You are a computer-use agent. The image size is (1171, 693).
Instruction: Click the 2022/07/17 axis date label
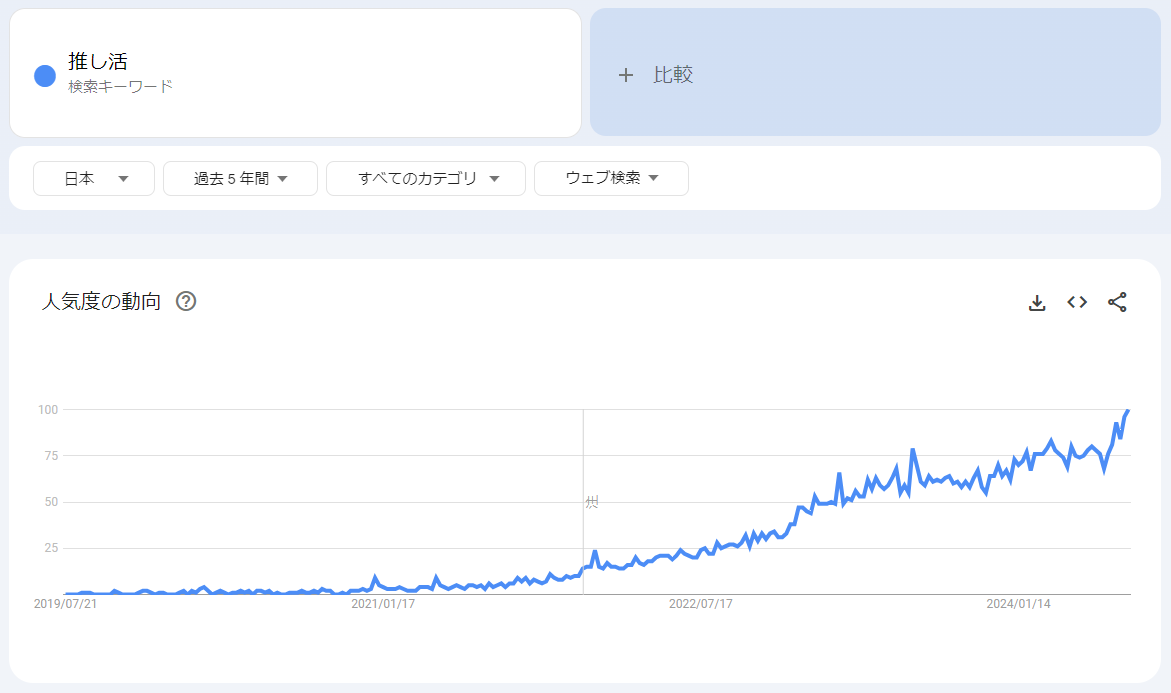701,603
